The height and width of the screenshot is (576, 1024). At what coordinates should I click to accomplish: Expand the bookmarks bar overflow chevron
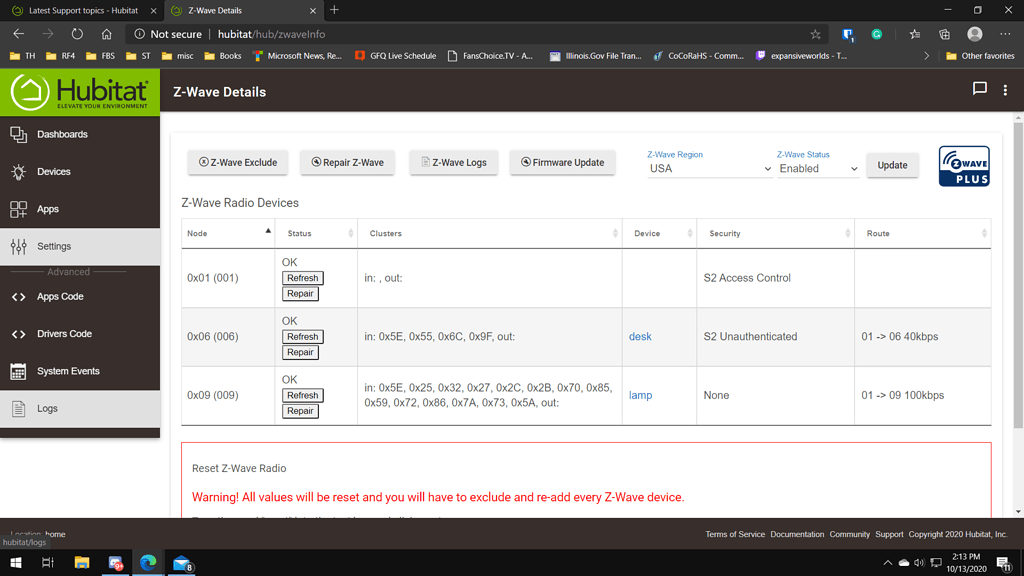click(926, 56)
